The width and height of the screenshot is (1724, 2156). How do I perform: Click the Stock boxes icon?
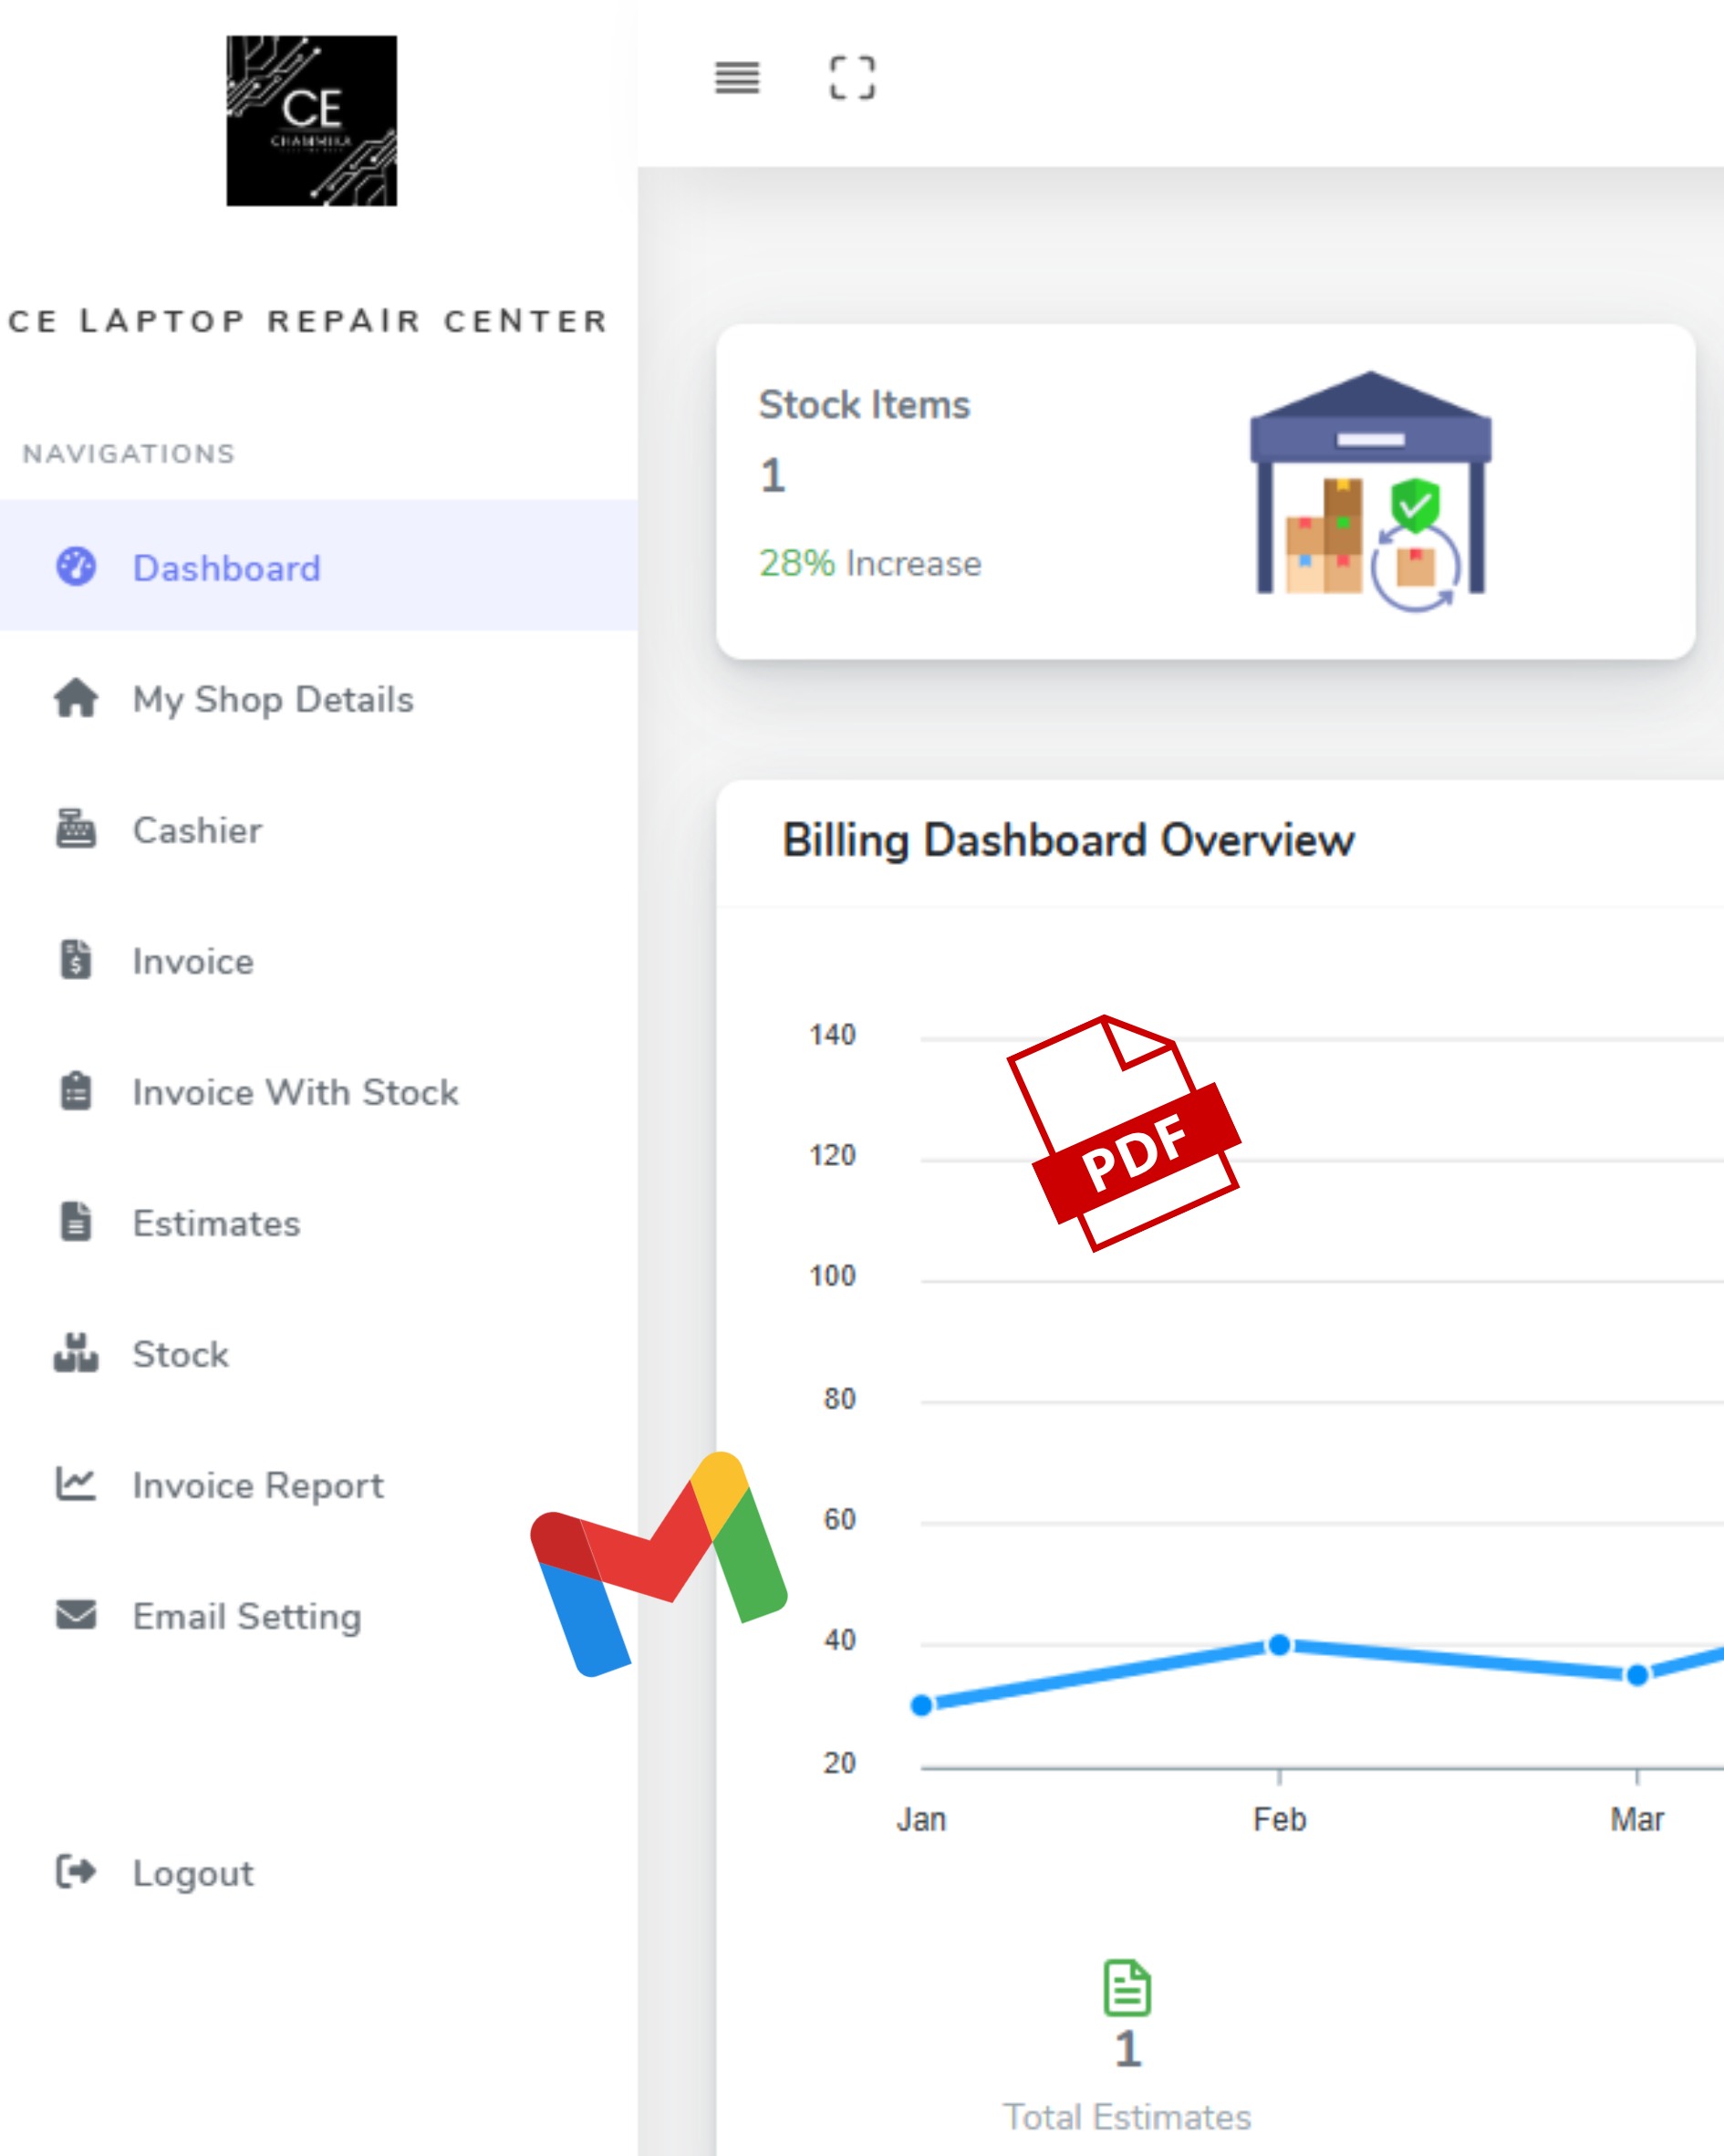coord(76,1354)
